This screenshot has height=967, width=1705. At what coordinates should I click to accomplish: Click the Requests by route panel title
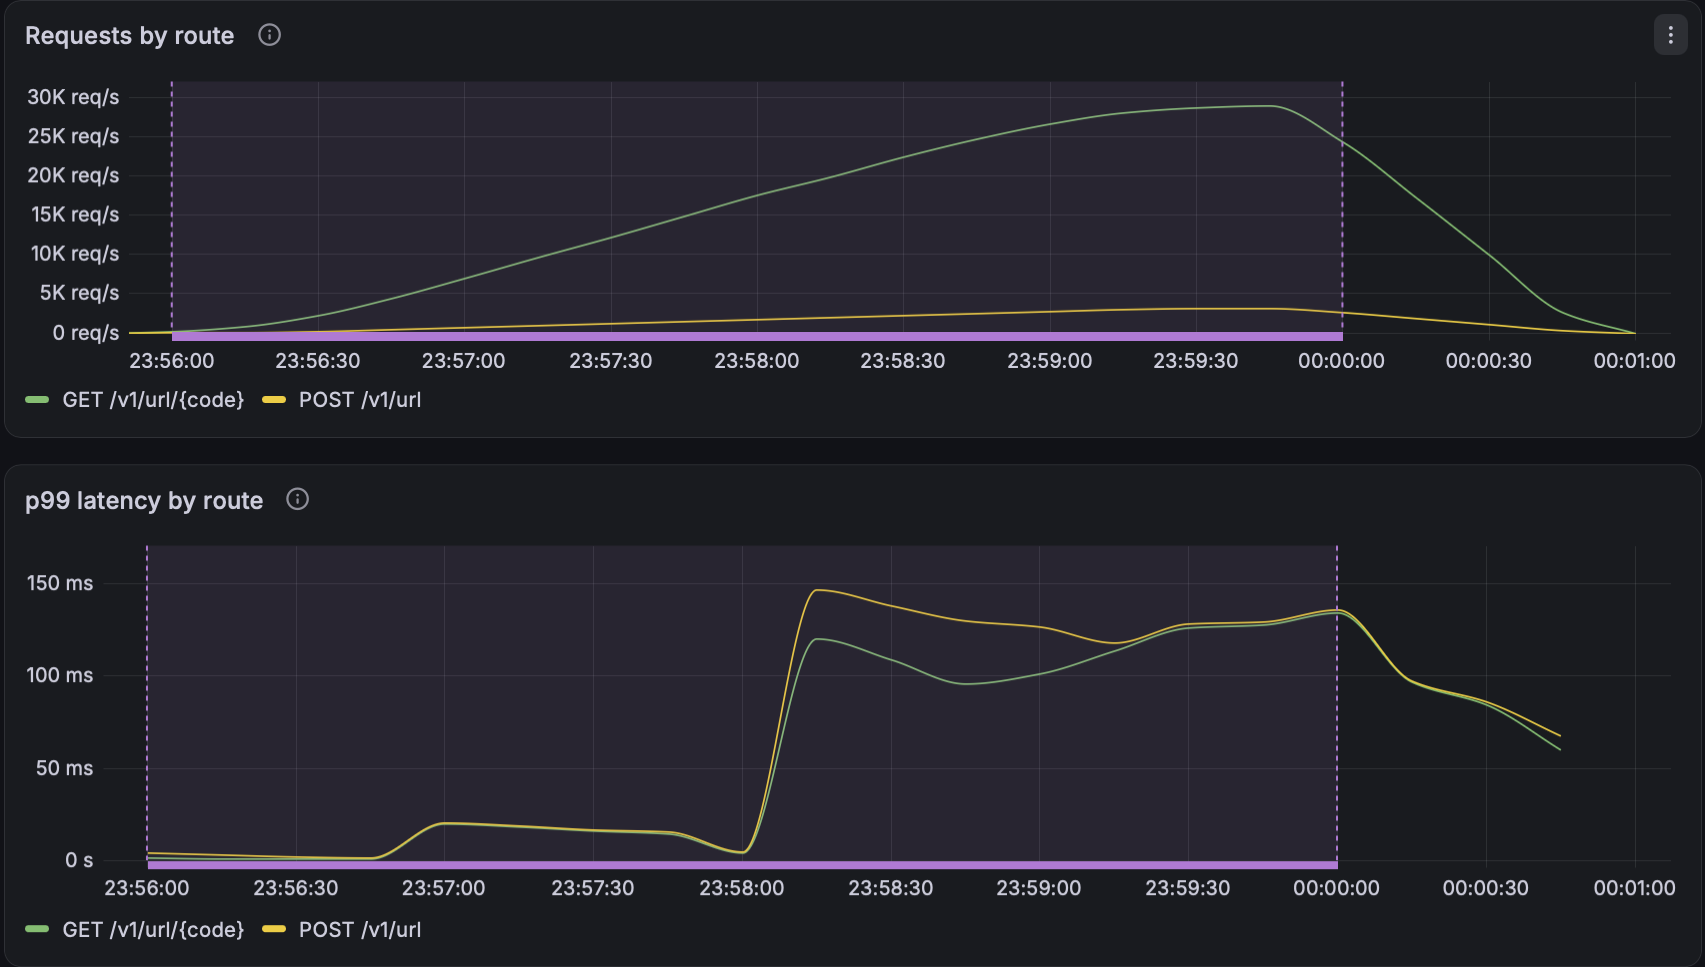(129, 36)
